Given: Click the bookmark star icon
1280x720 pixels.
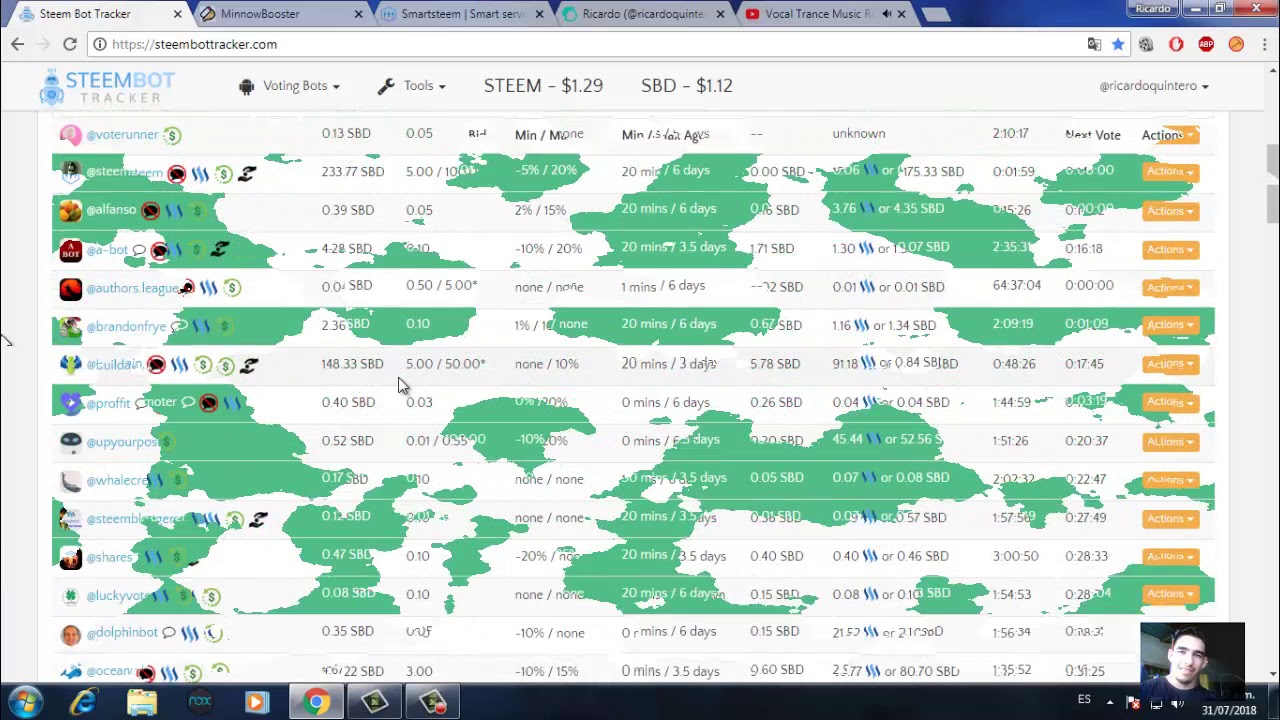Looking at the screenshot, I should click(1118, 44).
